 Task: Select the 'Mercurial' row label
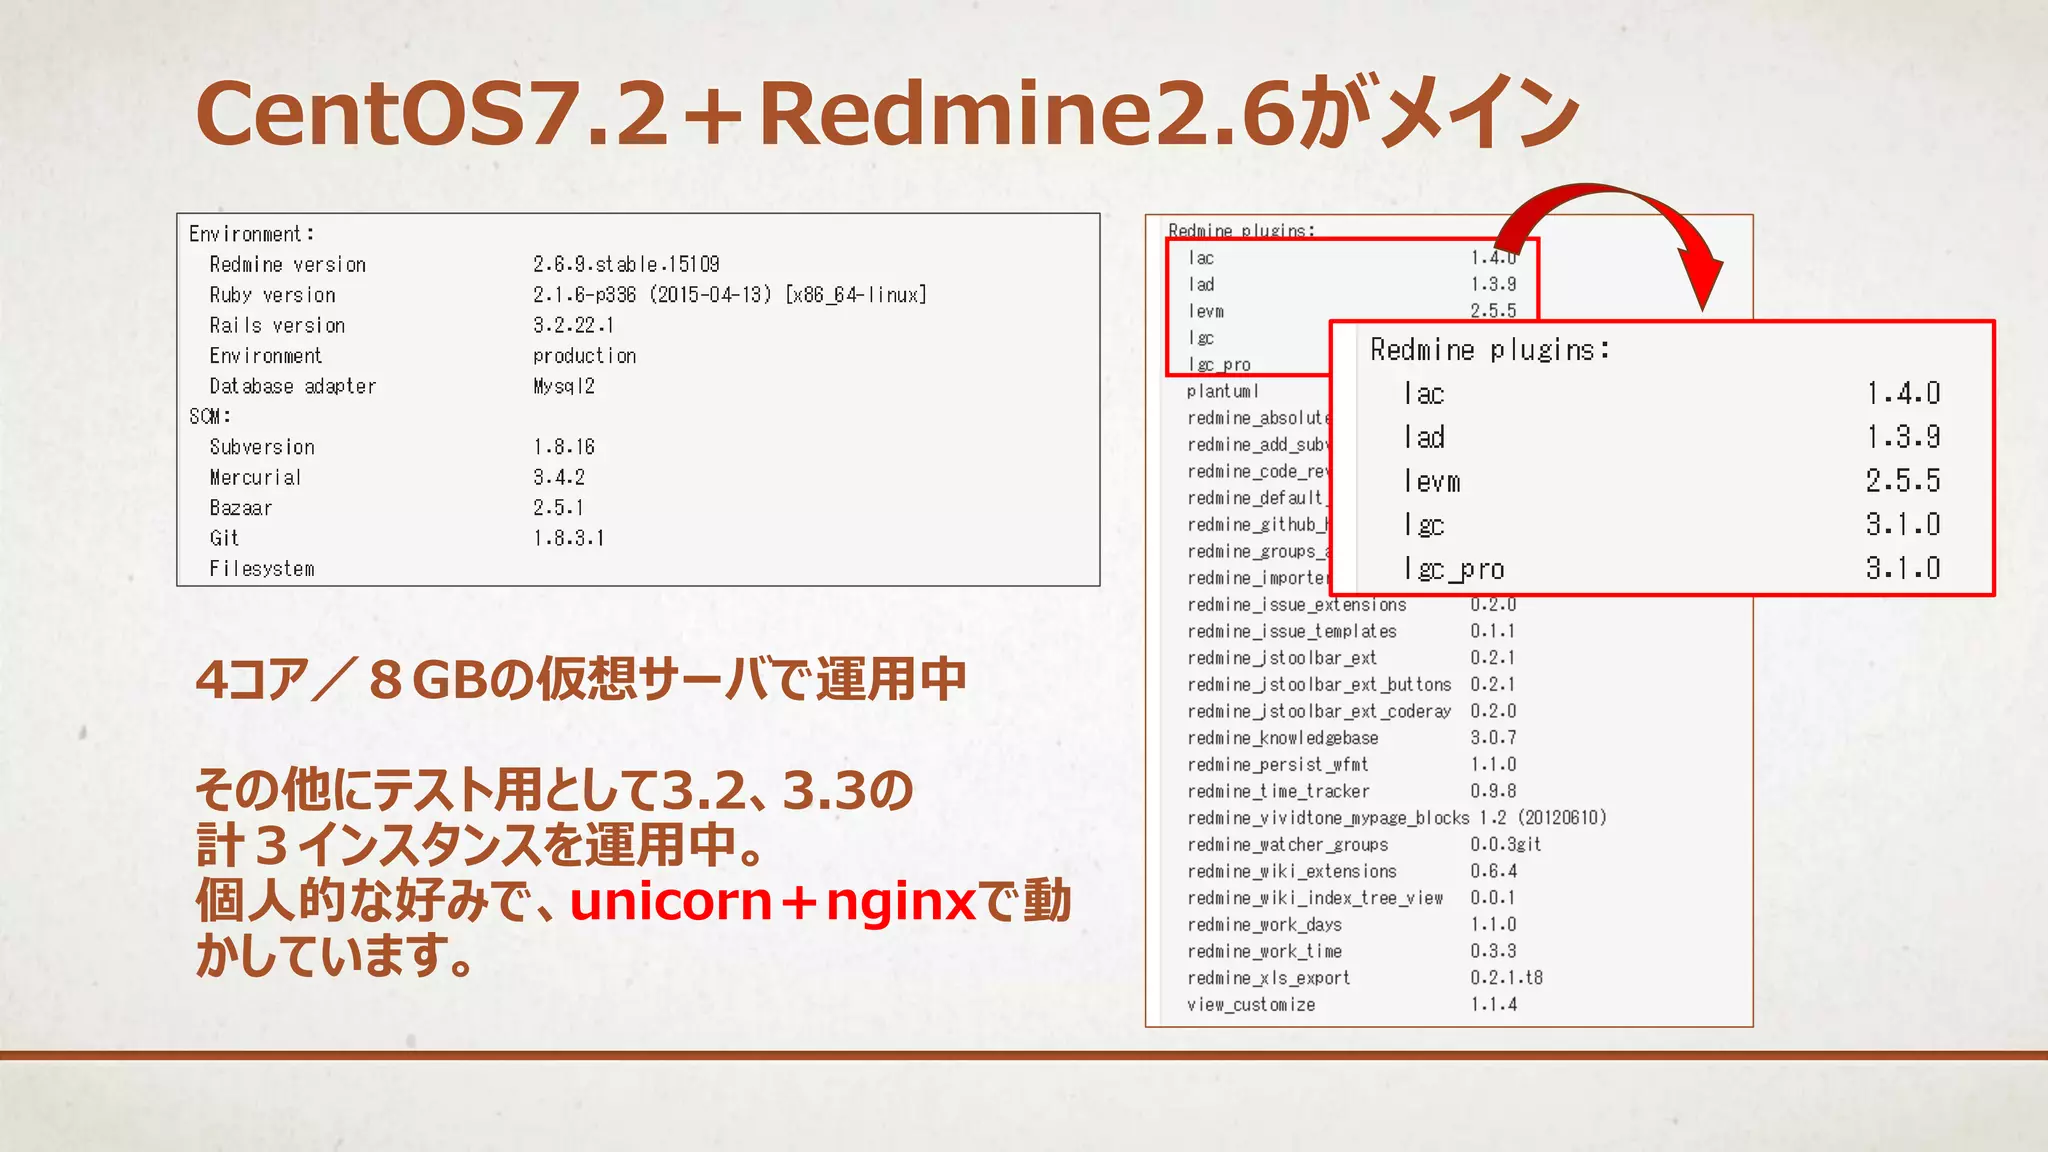coord(255,478)
